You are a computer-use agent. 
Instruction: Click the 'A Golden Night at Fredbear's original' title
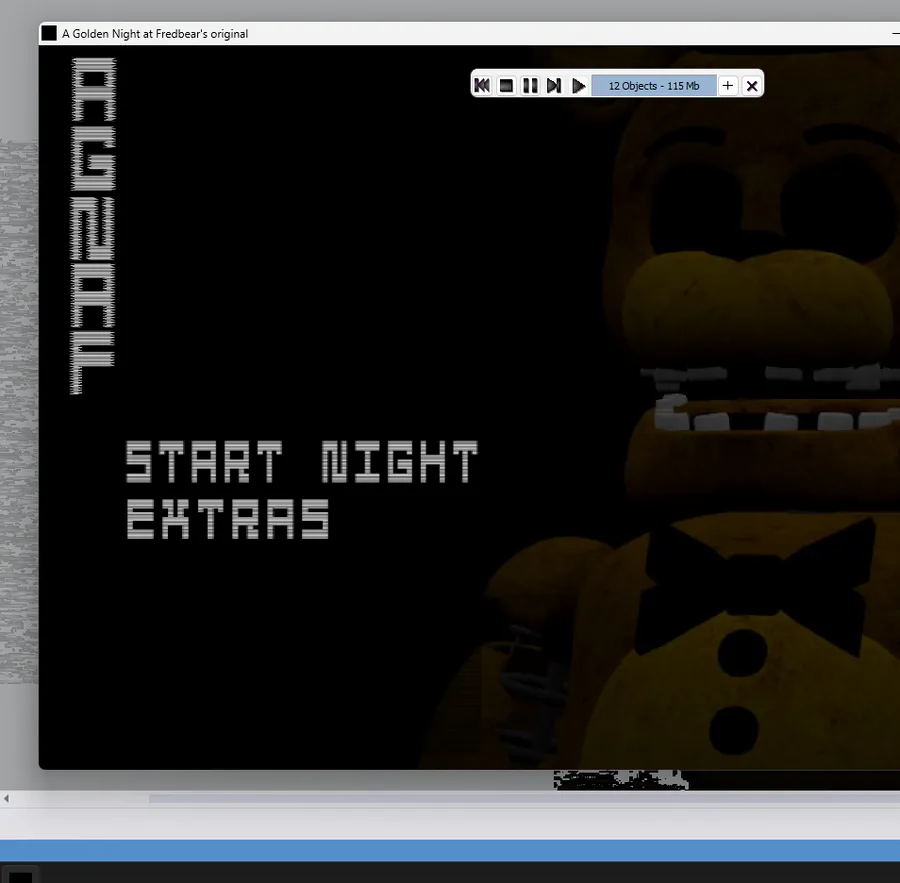point(155,34)
